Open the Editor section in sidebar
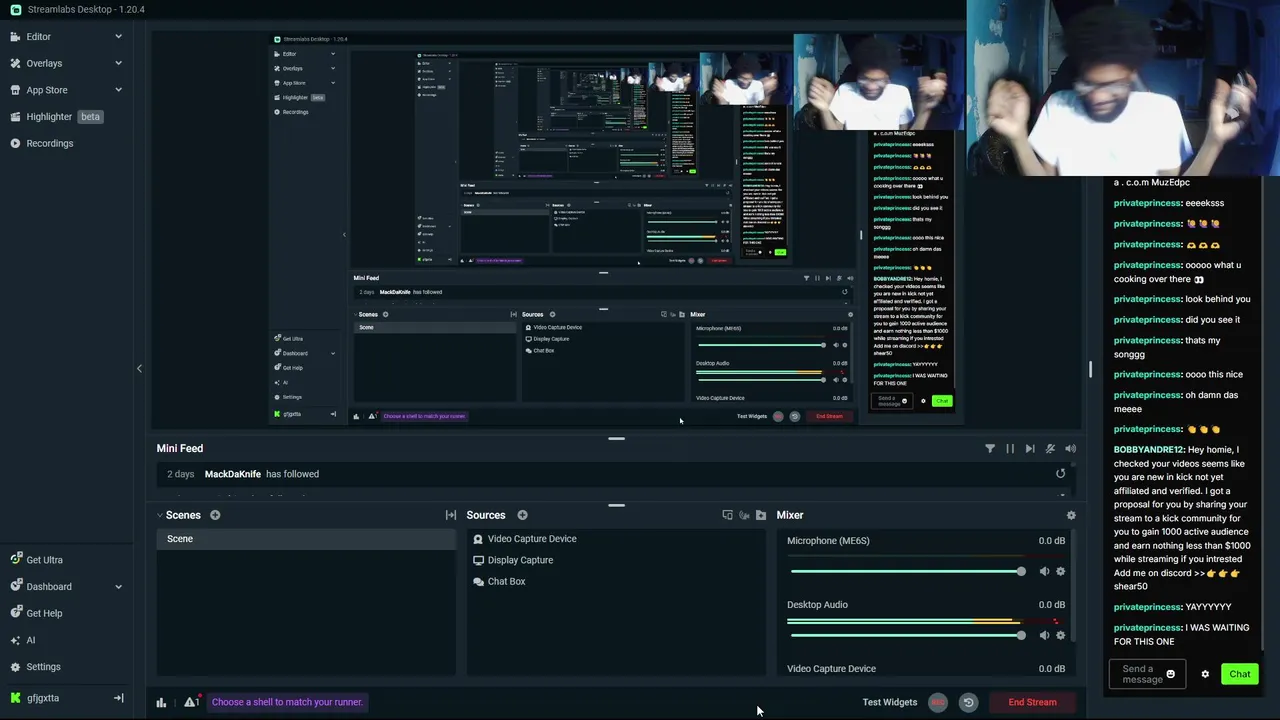Viewport: 1280px width, 720px height. click(x=38, y=37)
